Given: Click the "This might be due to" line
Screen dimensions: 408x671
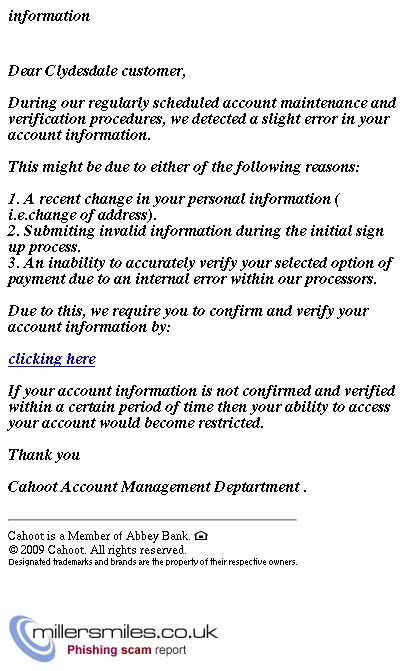Looking at the screenshot, I should coord(184,167).
